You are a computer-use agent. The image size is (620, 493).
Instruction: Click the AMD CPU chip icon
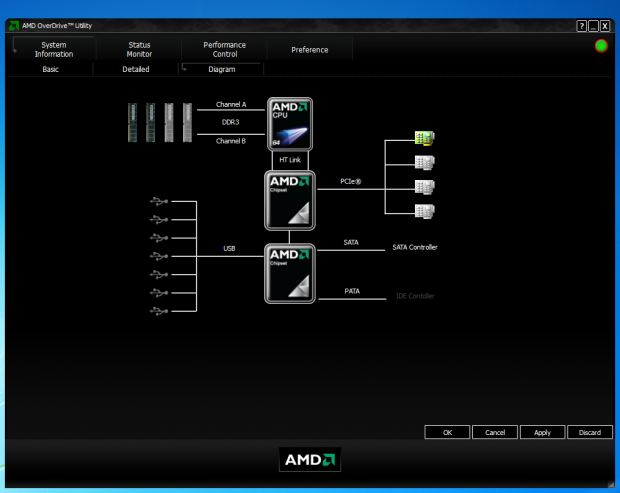290,123
